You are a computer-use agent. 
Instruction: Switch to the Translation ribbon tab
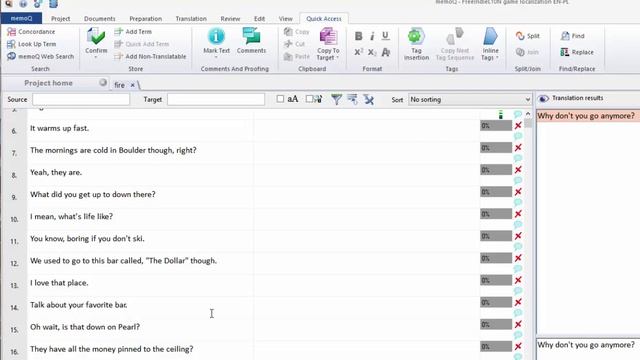pyautogui.click(x=191, y=19)
